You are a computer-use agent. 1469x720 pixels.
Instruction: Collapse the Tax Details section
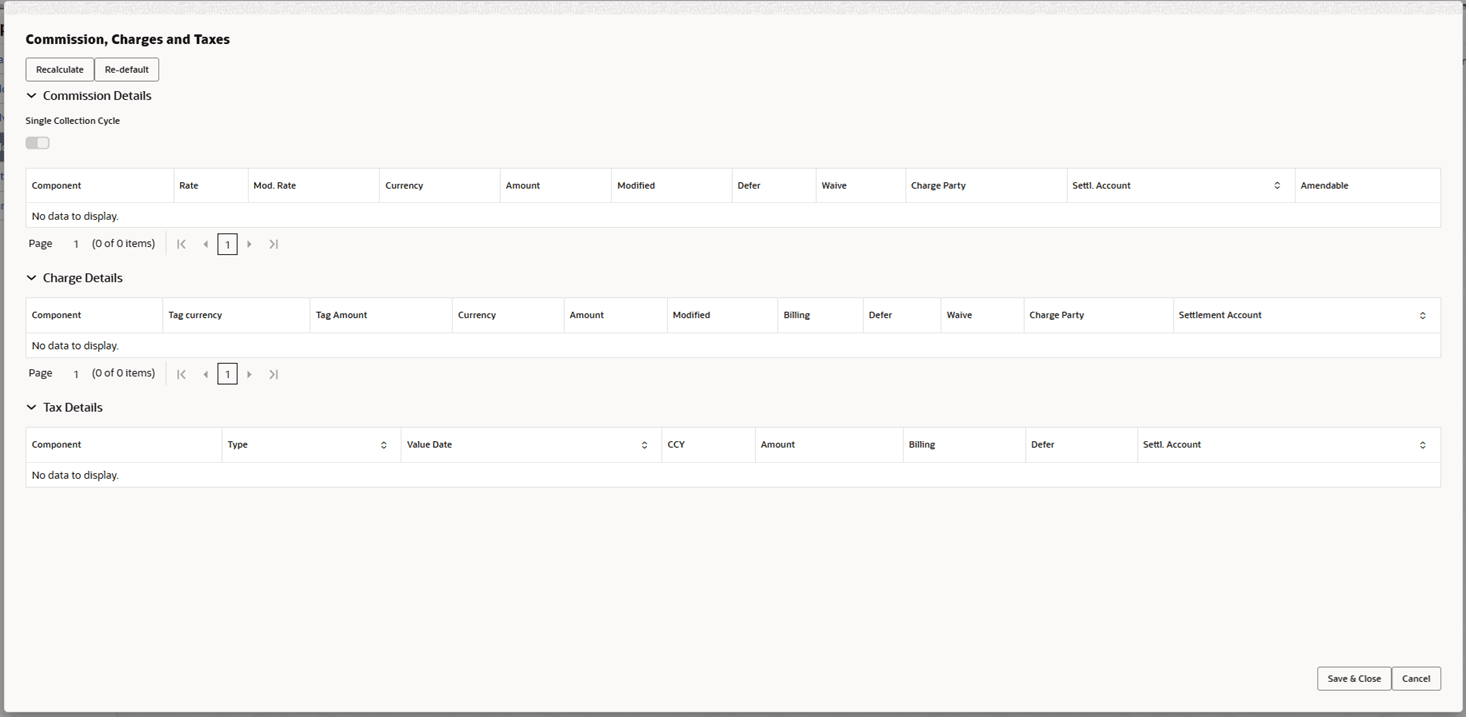(x=31, y=407)
